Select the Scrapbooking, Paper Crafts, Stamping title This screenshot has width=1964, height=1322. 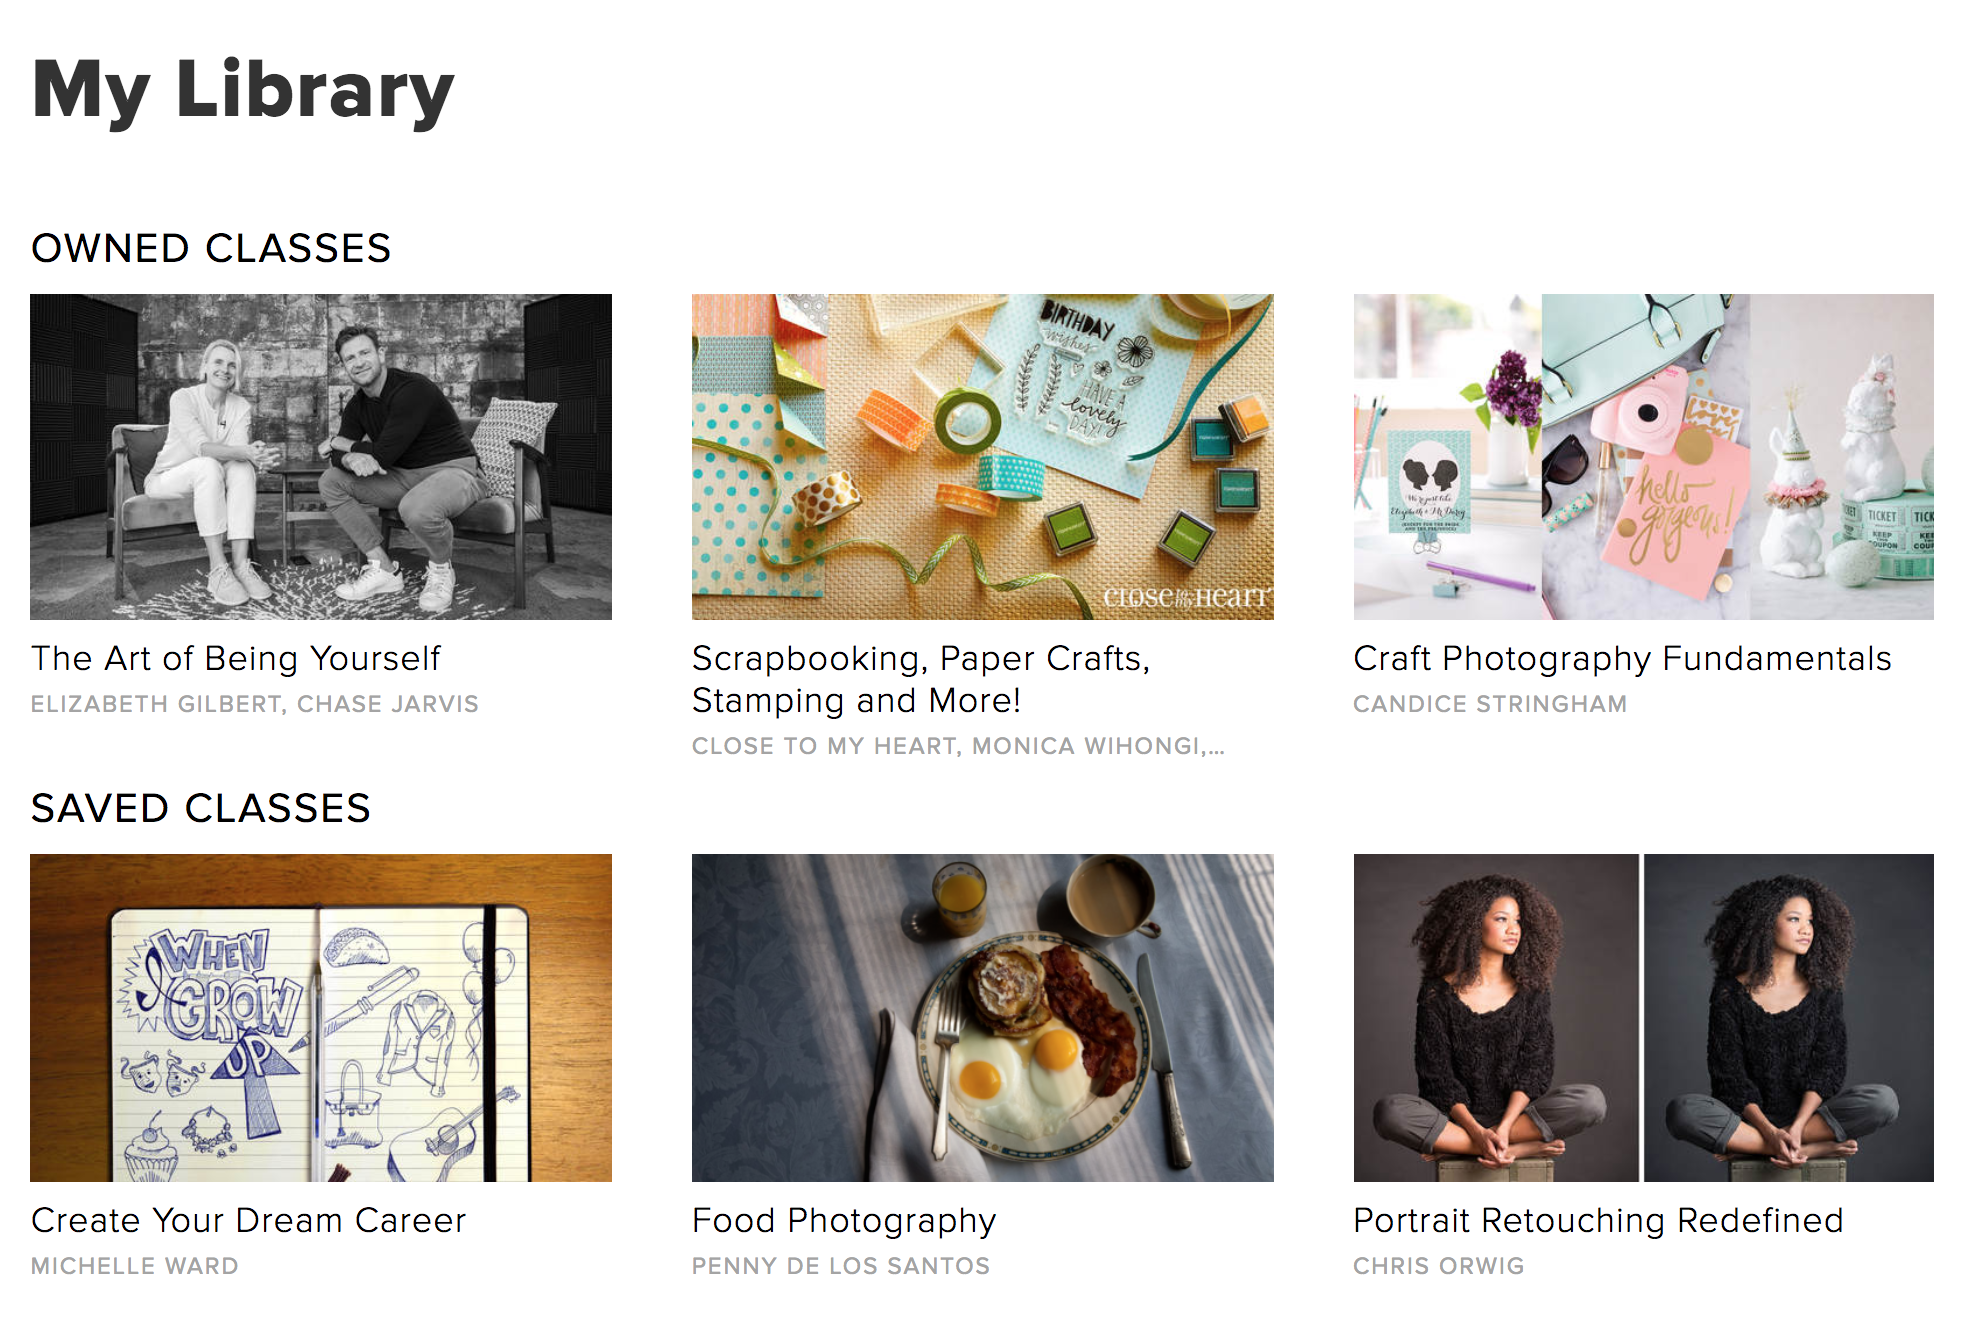click(x=920, y=679)
